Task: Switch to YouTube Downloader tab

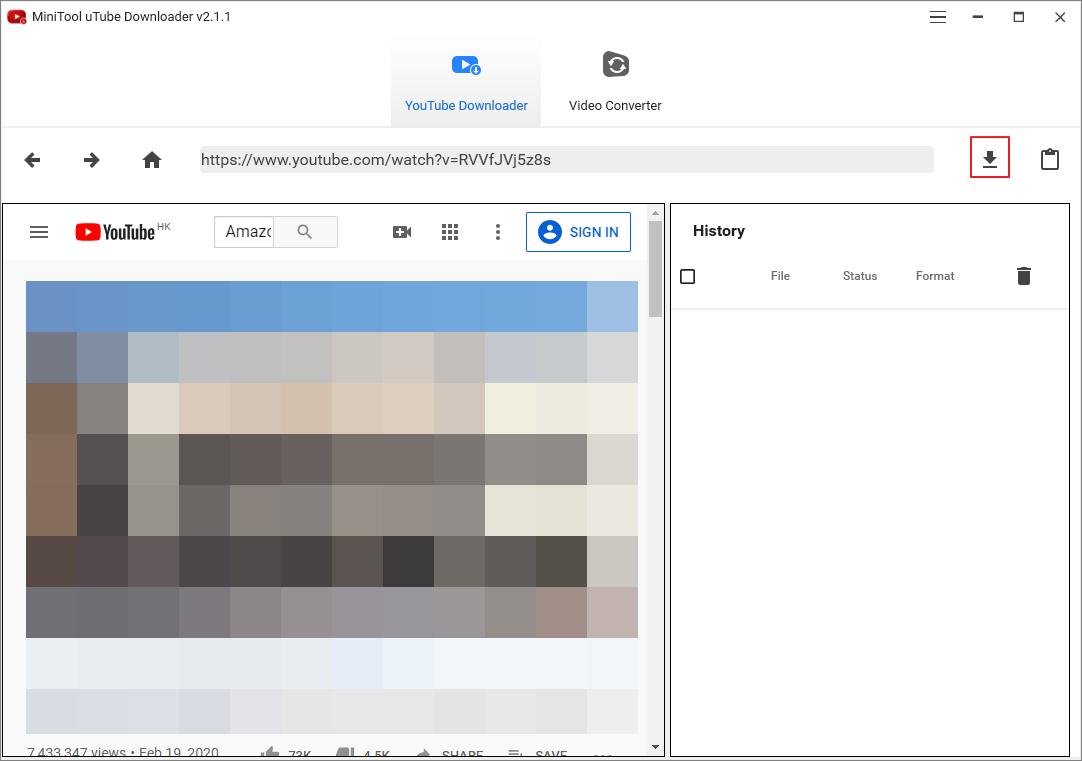Action: click(x=466, y=82)
